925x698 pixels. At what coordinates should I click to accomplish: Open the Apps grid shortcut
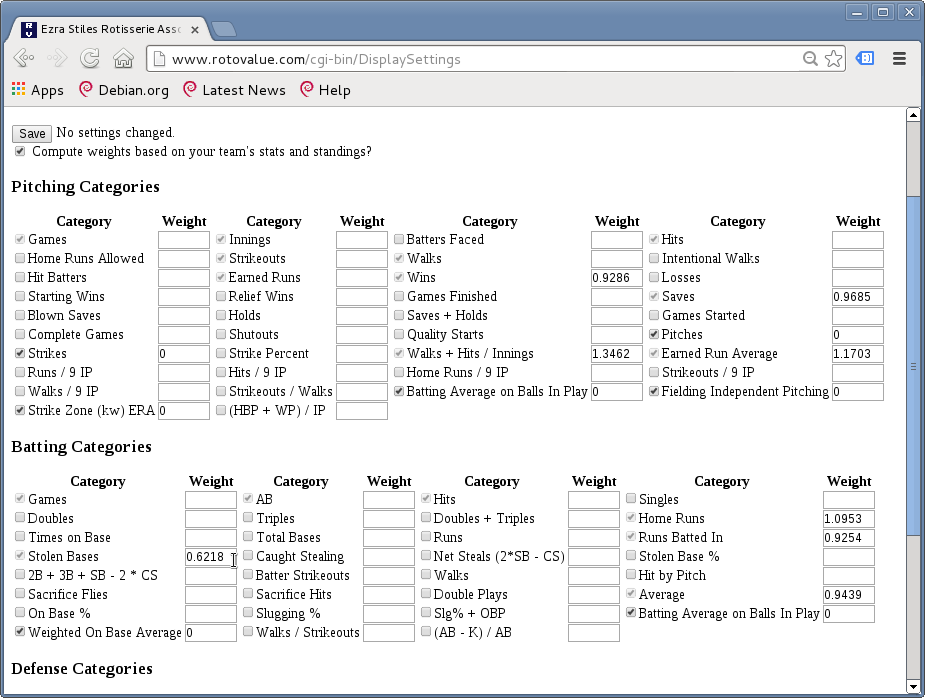37,90
